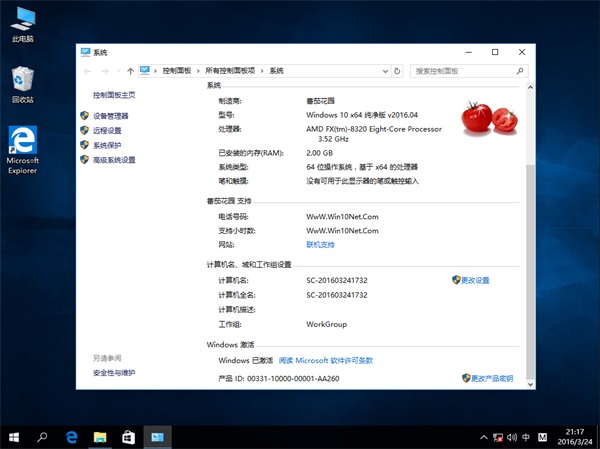Viewport: 600px width, 449px height.
Task: Click the tomato OEM logo
Action: coord(489,118)
